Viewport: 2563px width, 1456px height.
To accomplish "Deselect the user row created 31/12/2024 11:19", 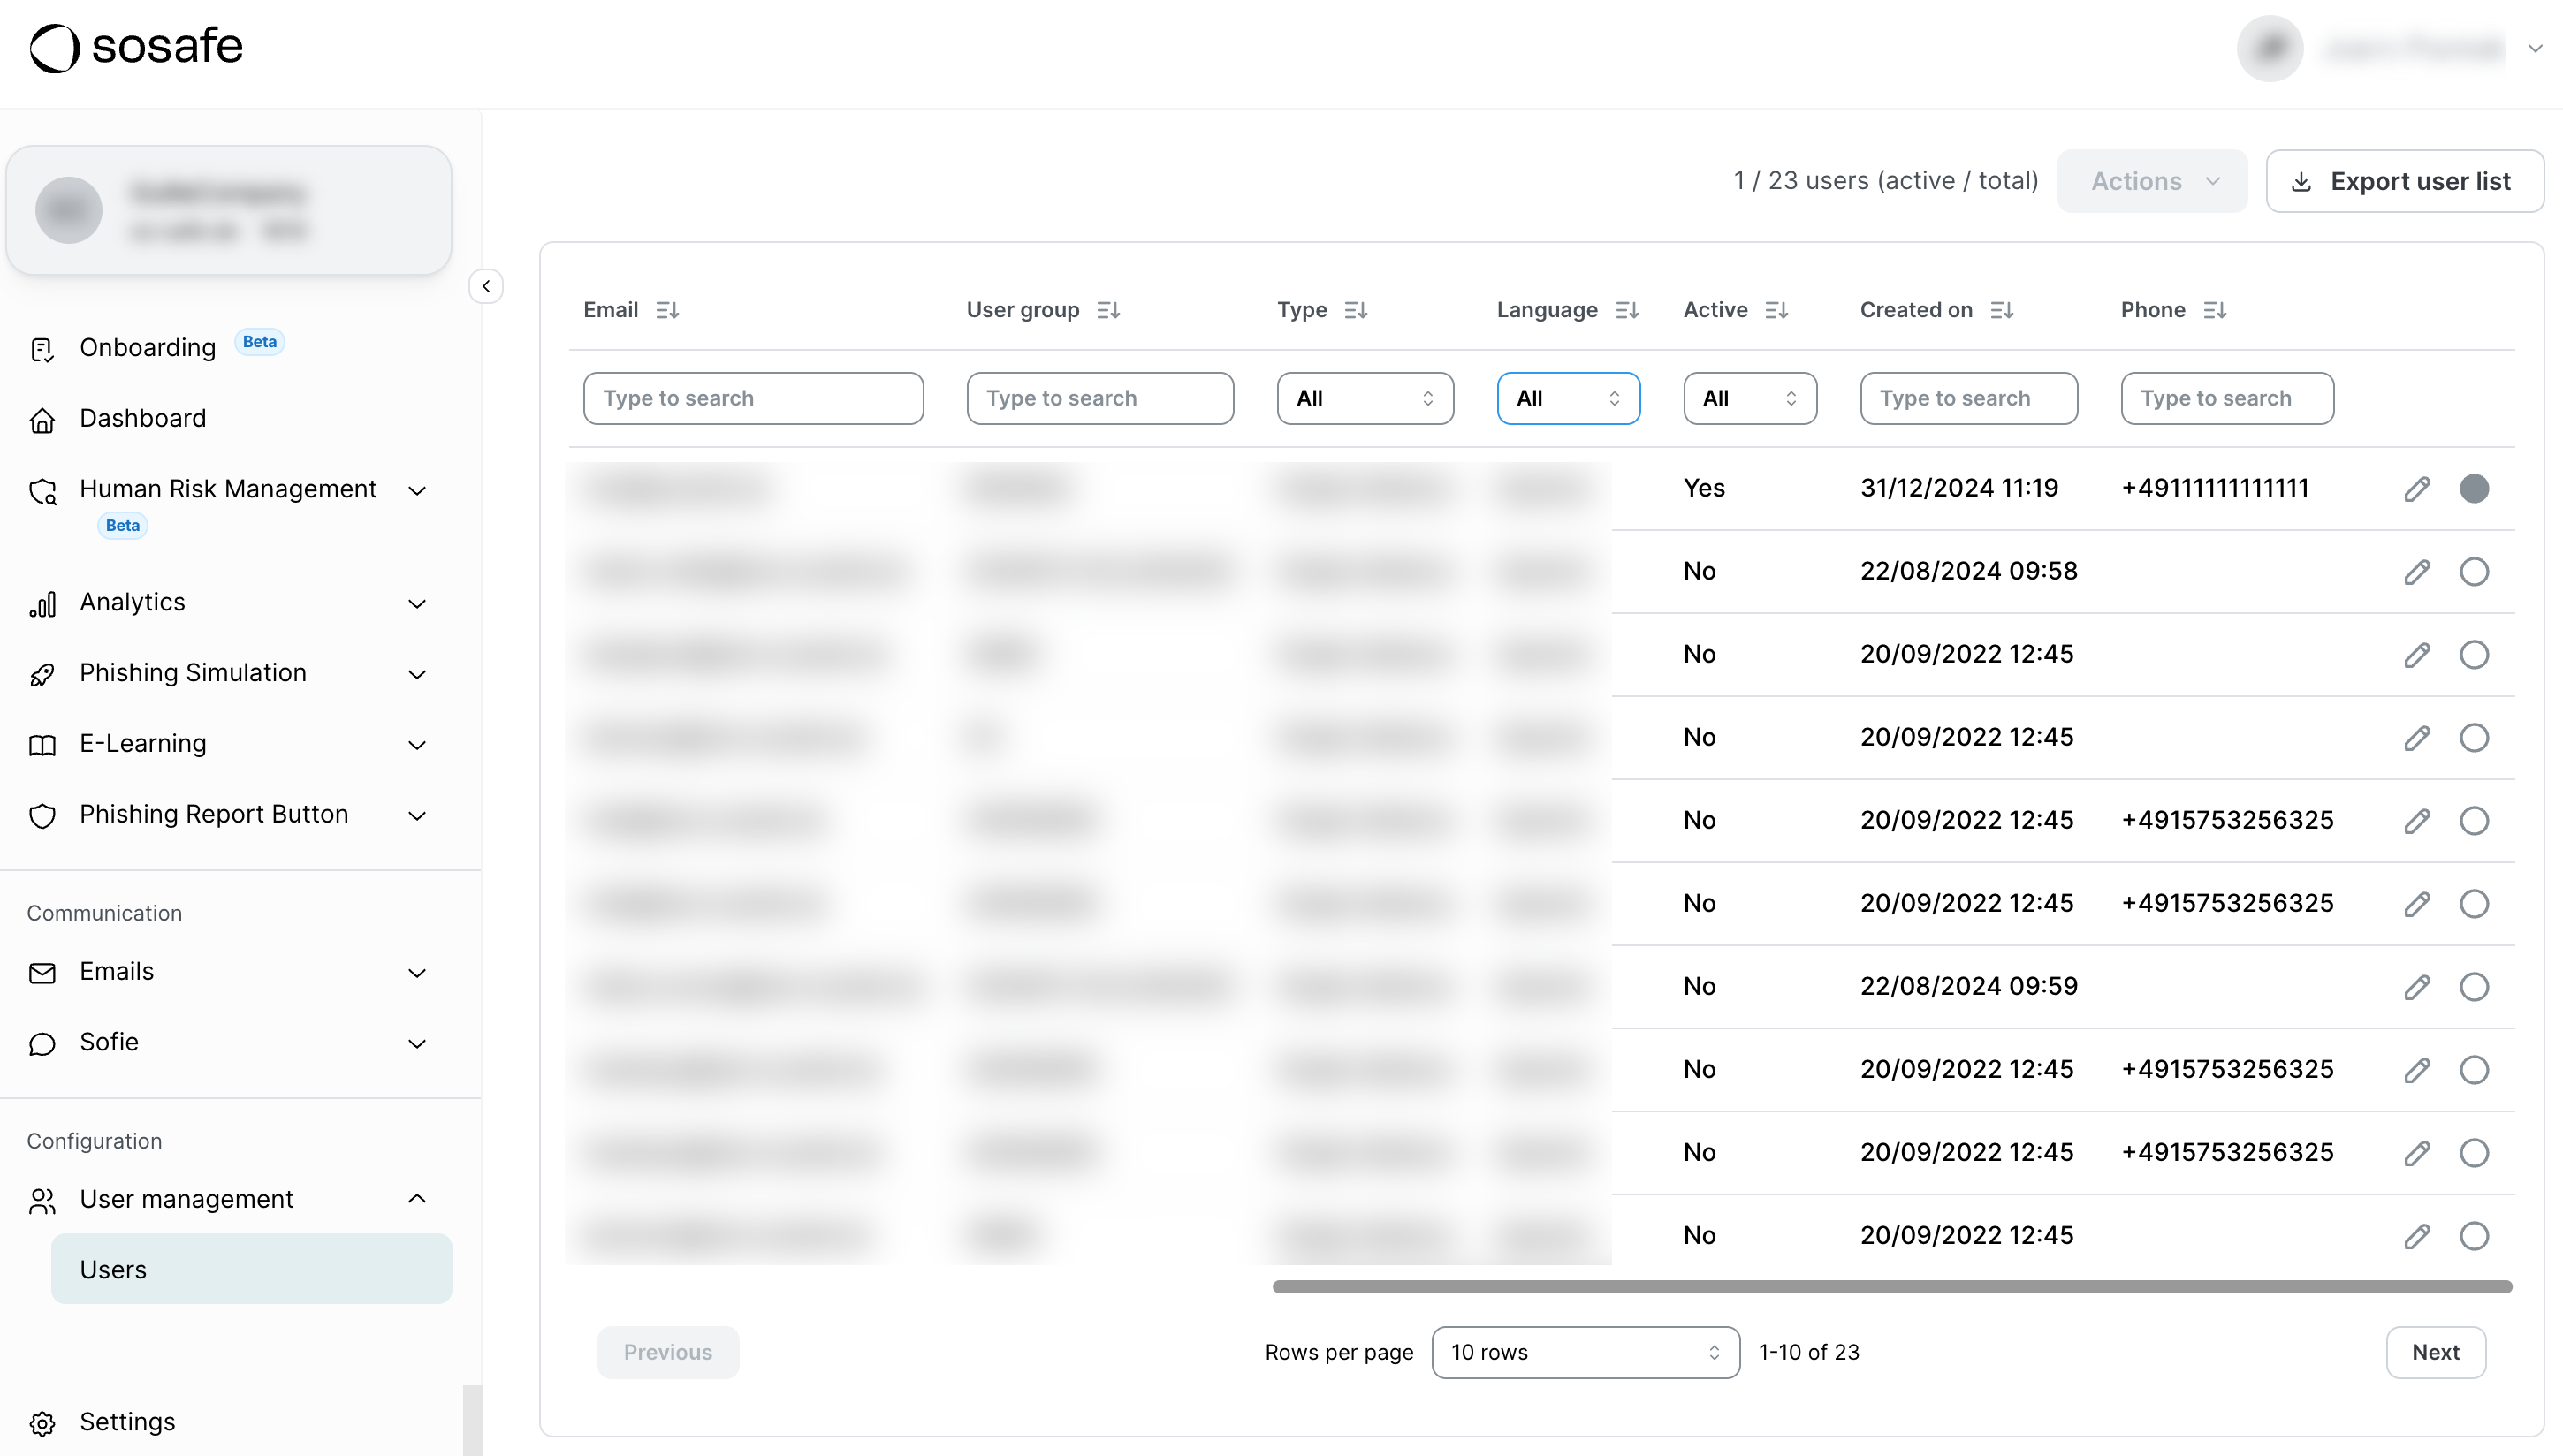I will coord(2473,489).
